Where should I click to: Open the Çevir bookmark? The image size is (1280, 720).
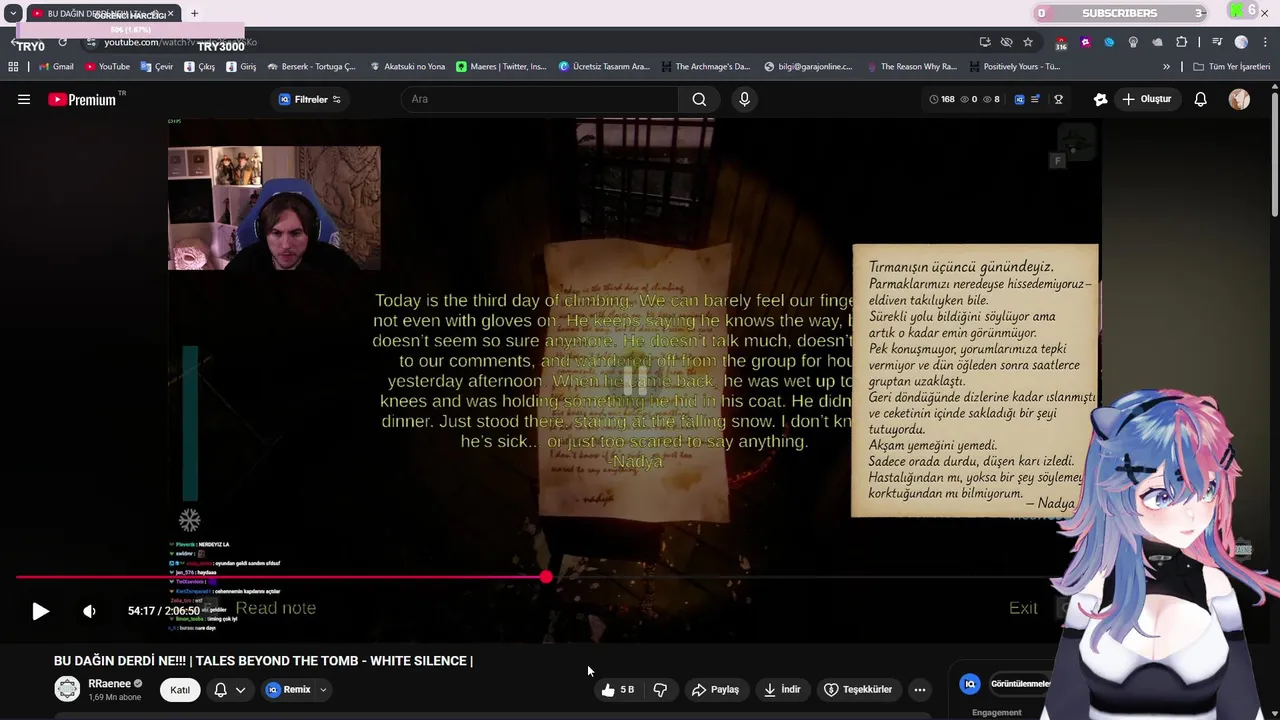156,67
